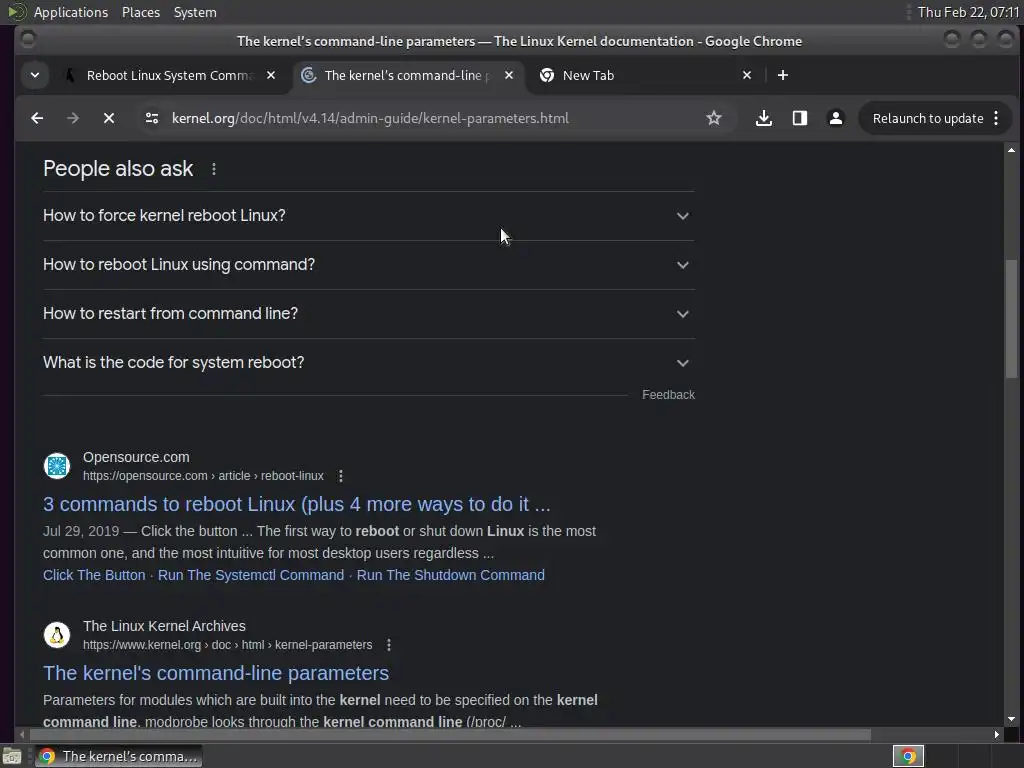Click the date and time clock
Screen dimensions: 1024x768
(x=968, y=12)
